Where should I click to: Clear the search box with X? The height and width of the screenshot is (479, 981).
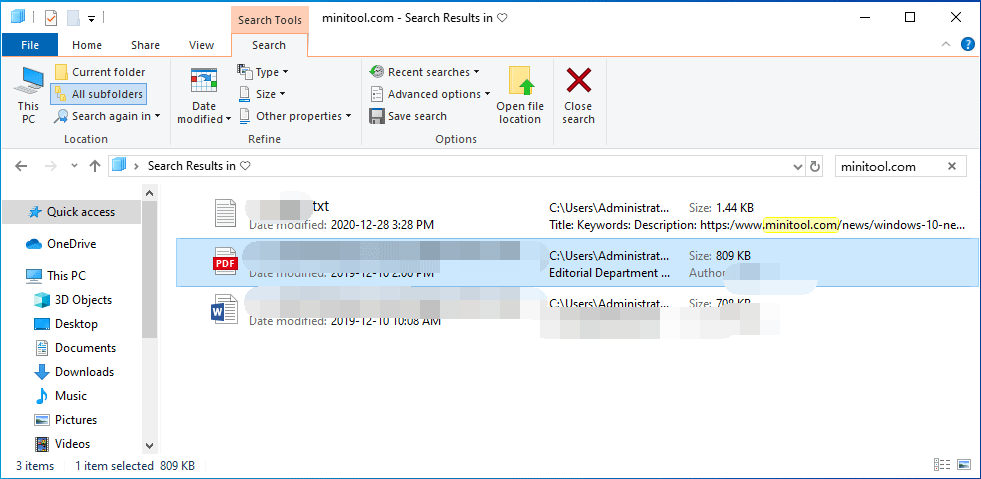coord(952,166)
